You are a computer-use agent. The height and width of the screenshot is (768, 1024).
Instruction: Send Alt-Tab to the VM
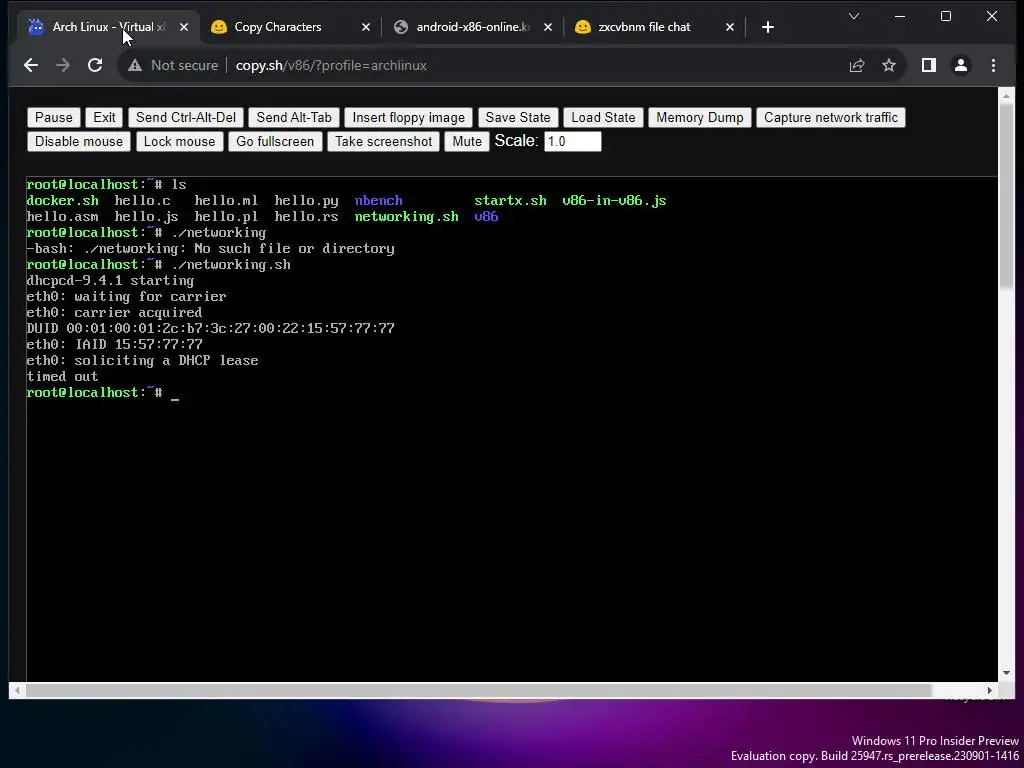[x=294, y=118]
